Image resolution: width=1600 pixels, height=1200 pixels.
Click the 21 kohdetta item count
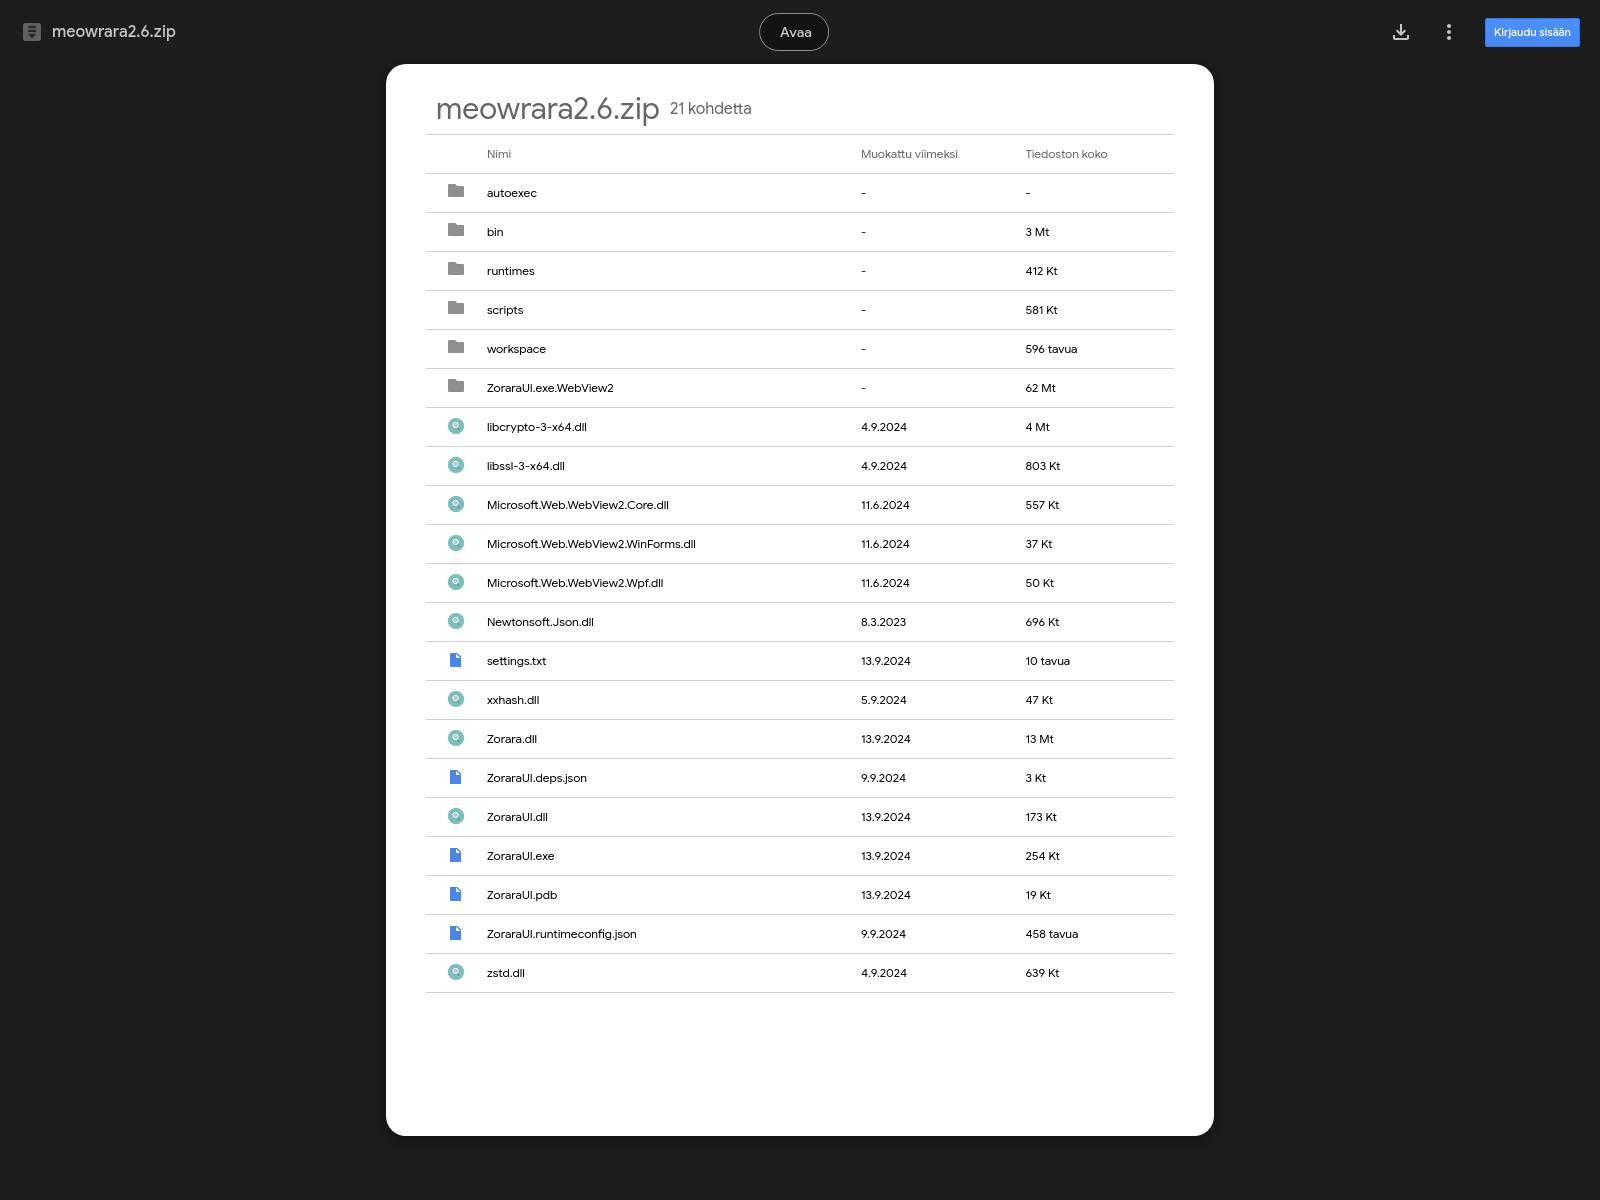coord(710,109)
